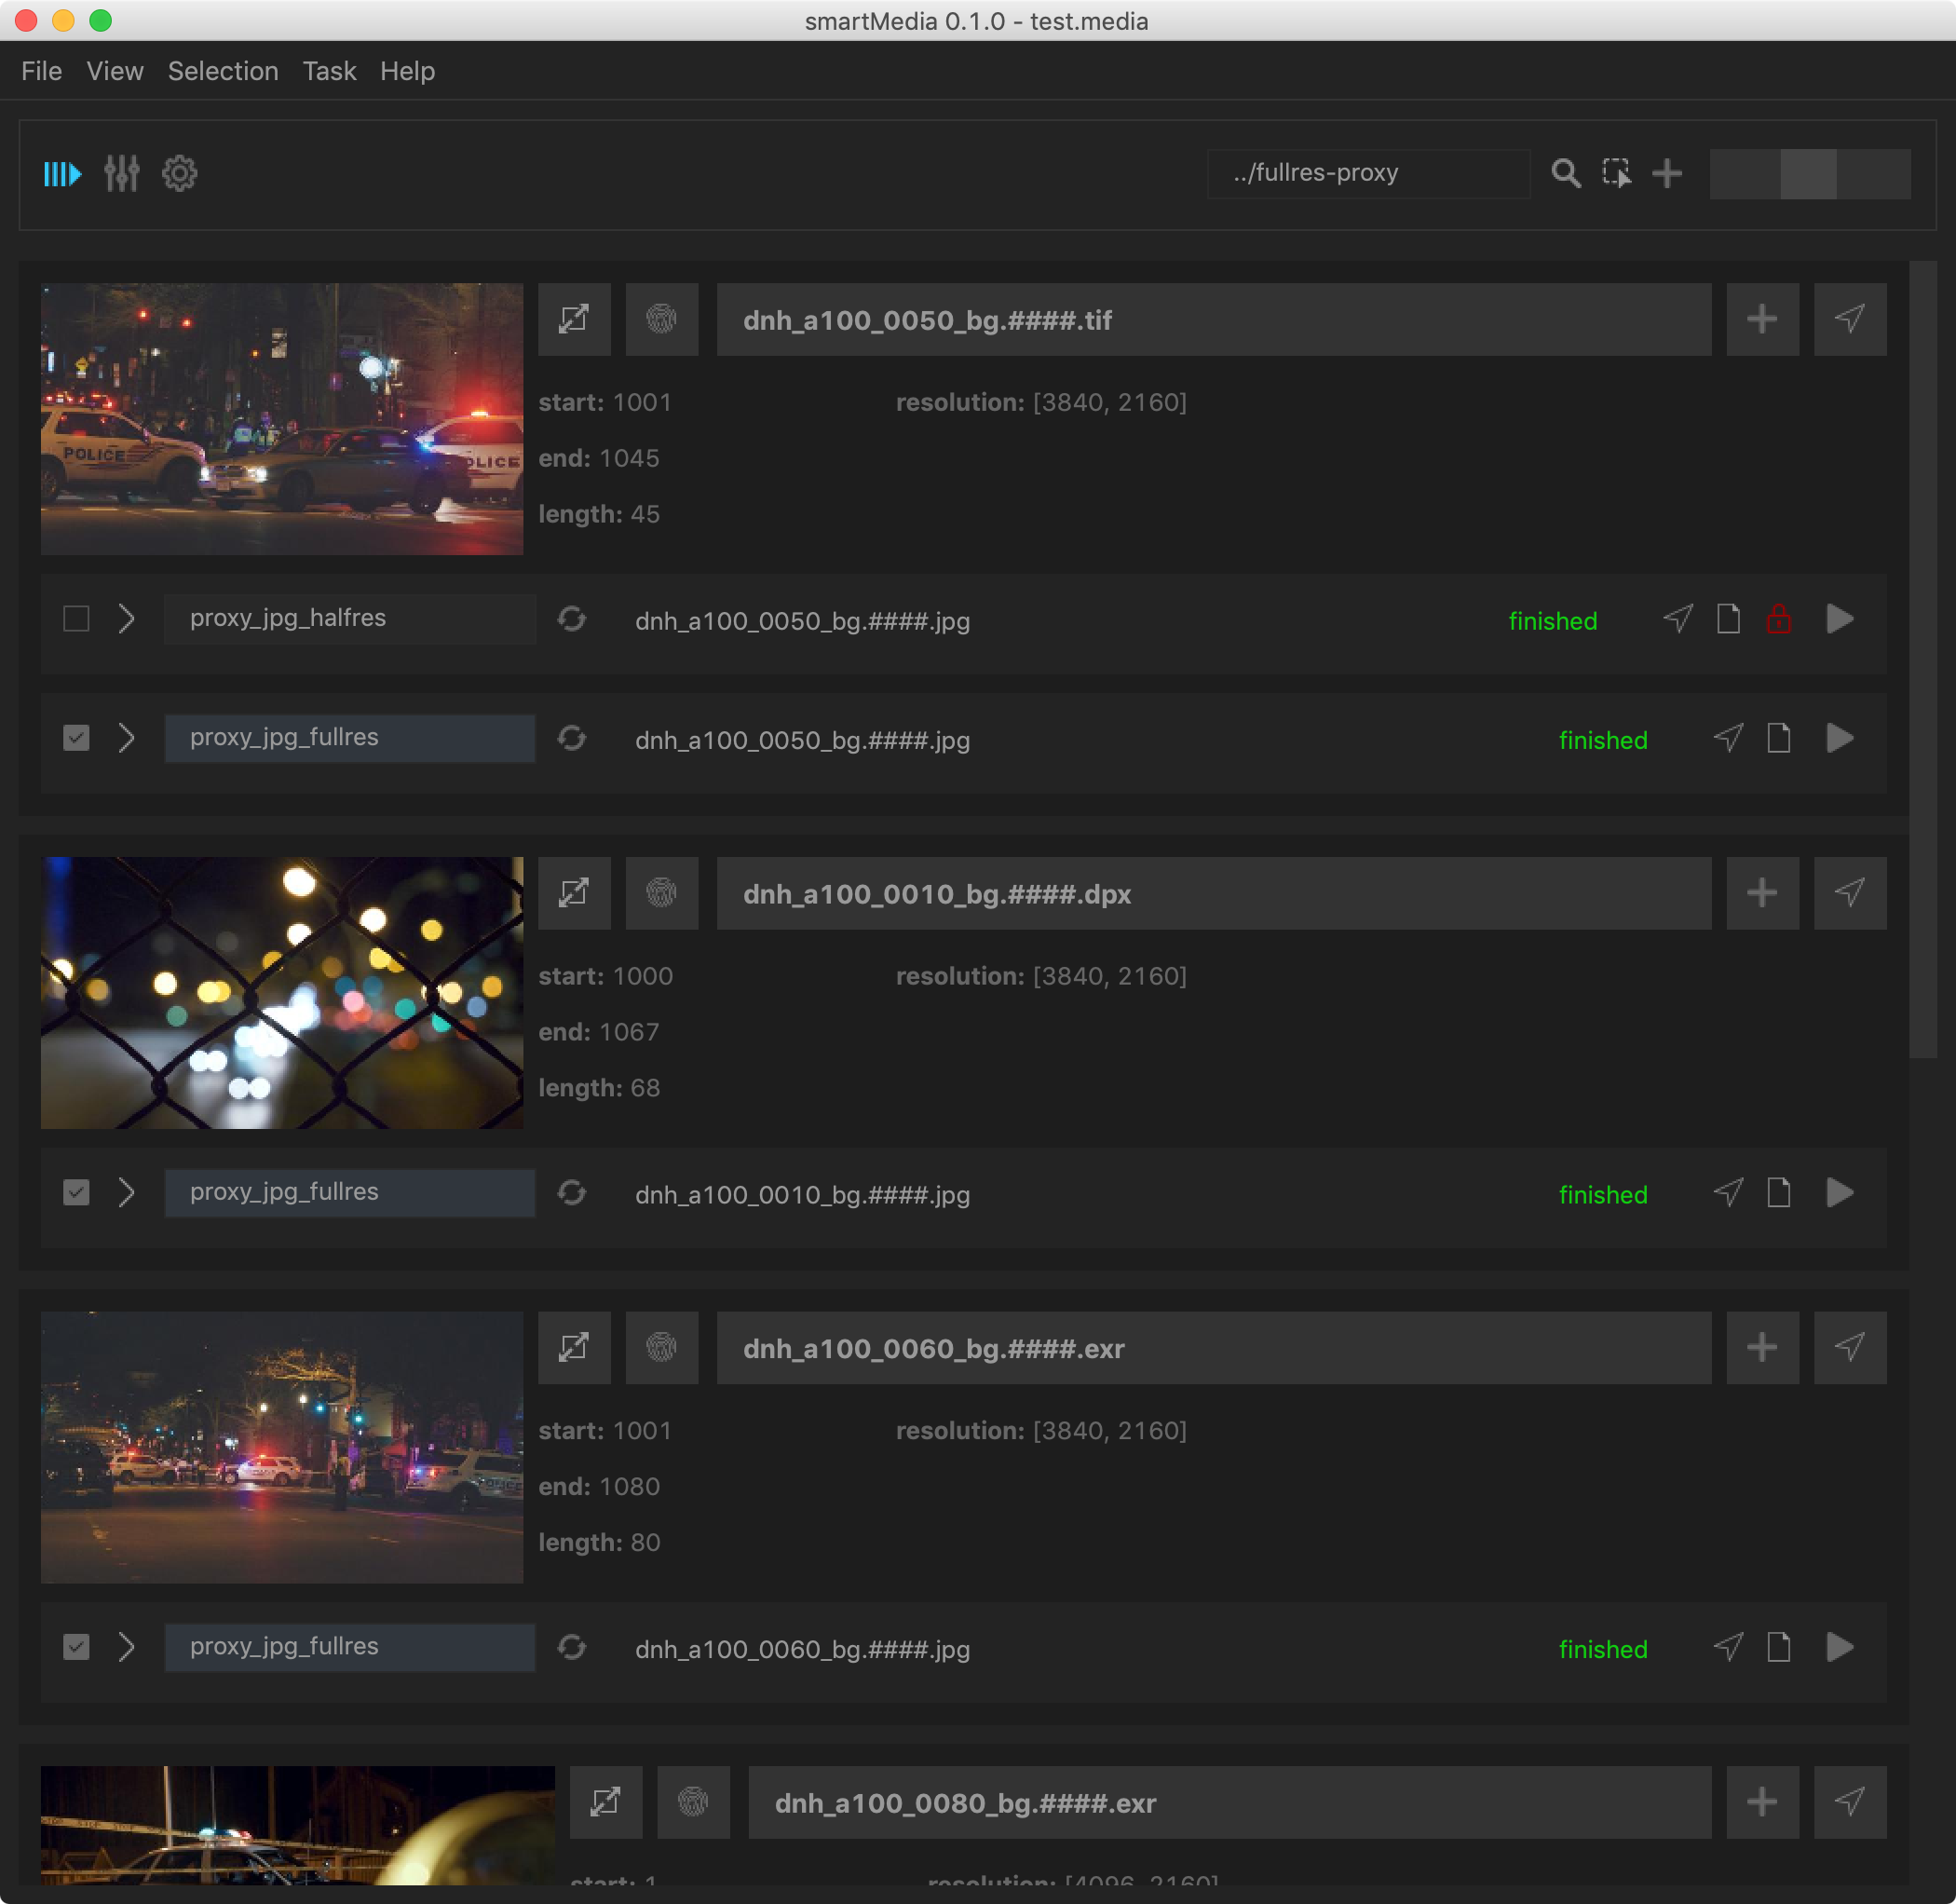Click the fingerprint icon for dnh_a100_0050_bg tif
The width and height of the screenshot is (1956, 1904).
tap(661, 320)
